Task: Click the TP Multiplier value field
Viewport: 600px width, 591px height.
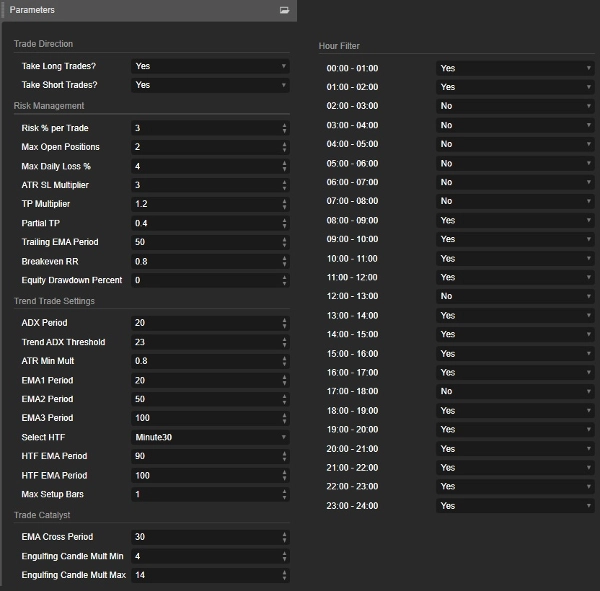Action: pos(210,204)
